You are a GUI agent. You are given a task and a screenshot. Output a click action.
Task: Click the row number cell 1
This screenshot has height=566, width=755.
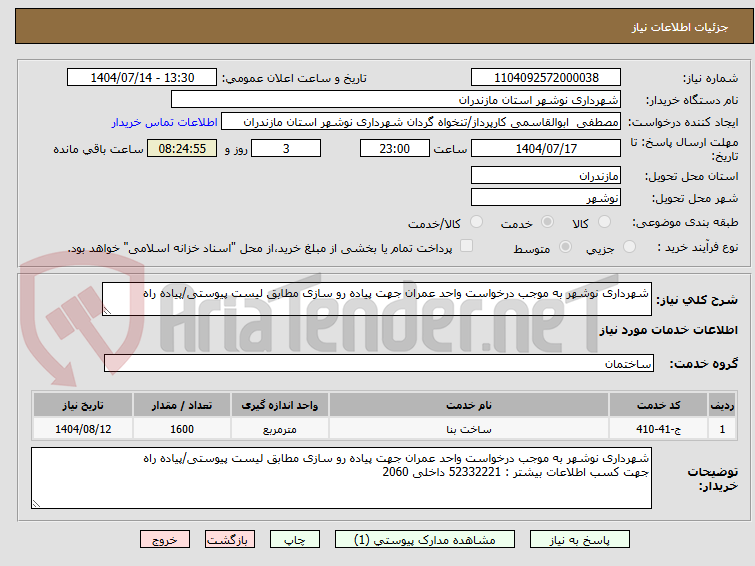722,429
